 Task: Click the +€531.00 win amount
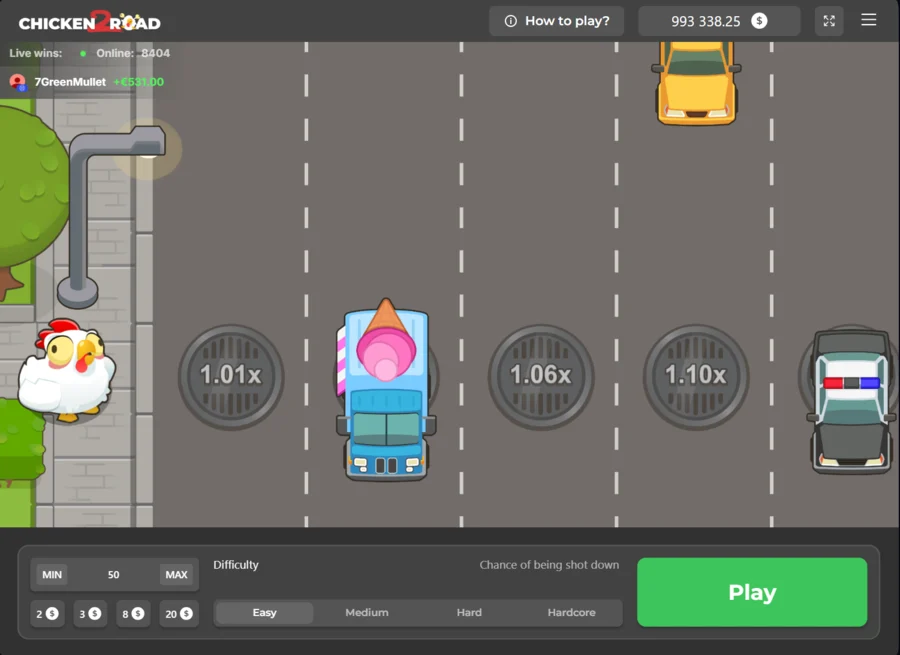pos(138,82)
